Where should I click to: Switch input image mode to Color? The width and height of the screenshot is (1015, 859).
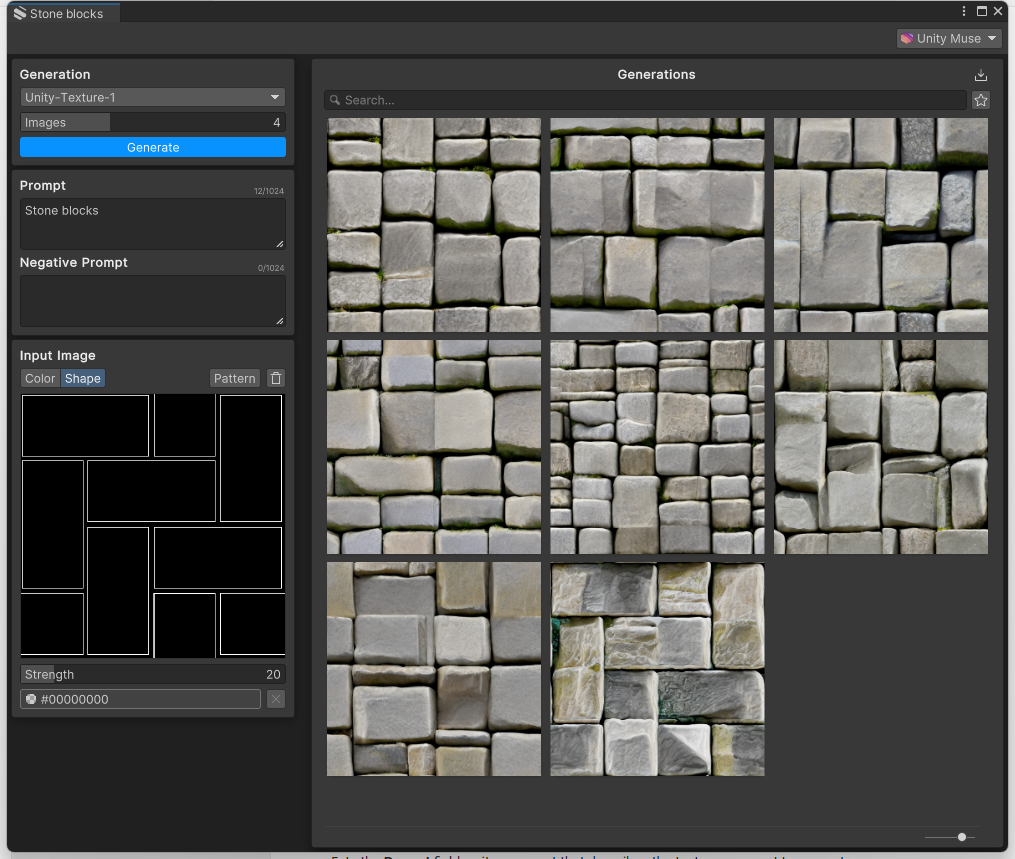pyautogui.click(x=40, y=378)
